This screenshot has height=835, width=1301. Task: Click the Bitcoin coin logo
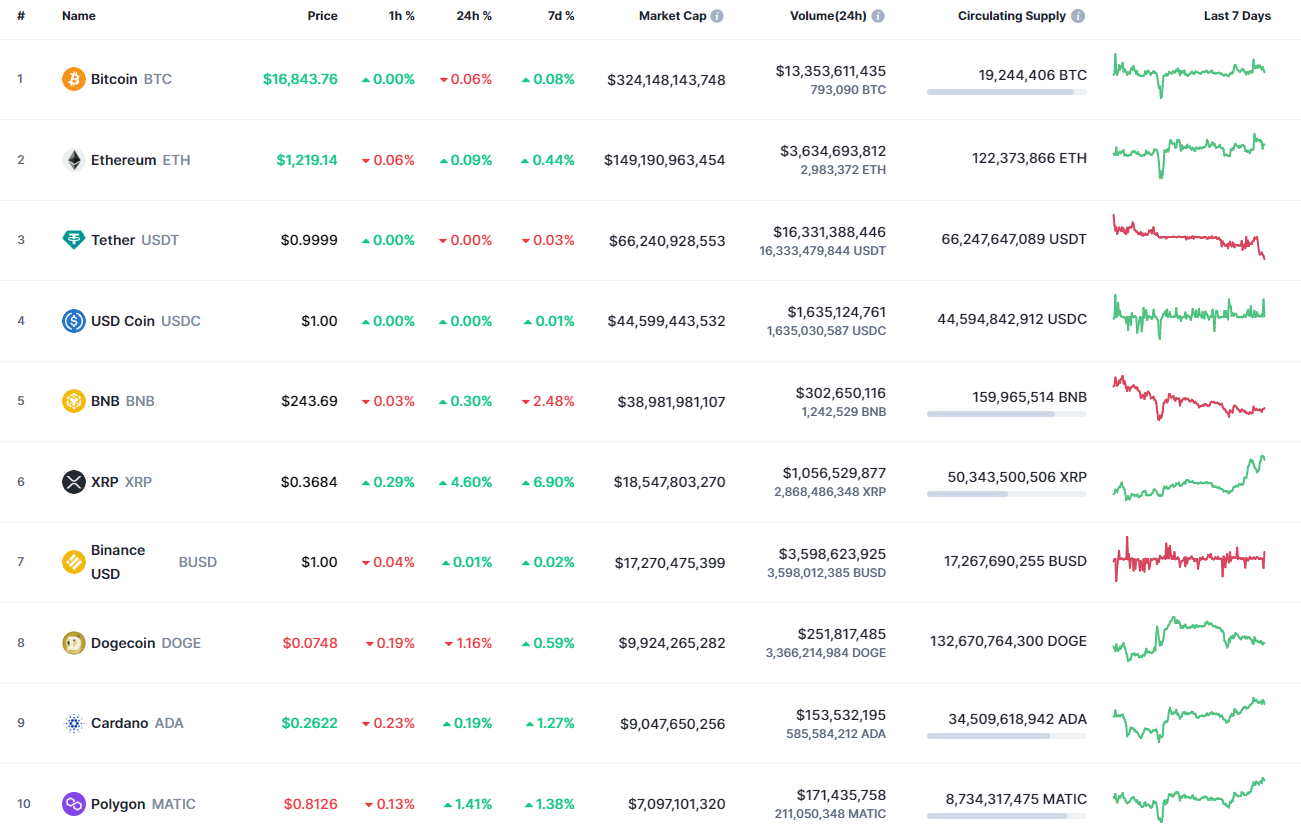pyautogui.click(x=73, y=78)
